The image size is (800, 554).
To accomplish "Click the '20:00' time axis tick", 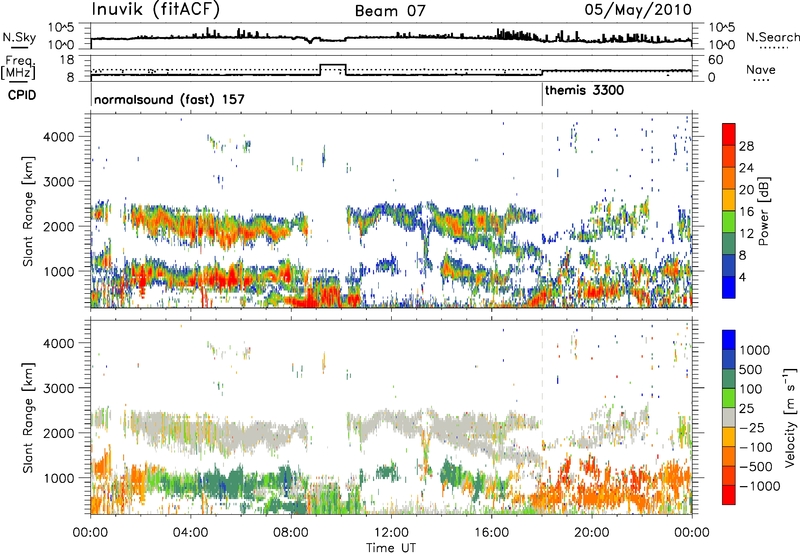I will click(591, 533).
